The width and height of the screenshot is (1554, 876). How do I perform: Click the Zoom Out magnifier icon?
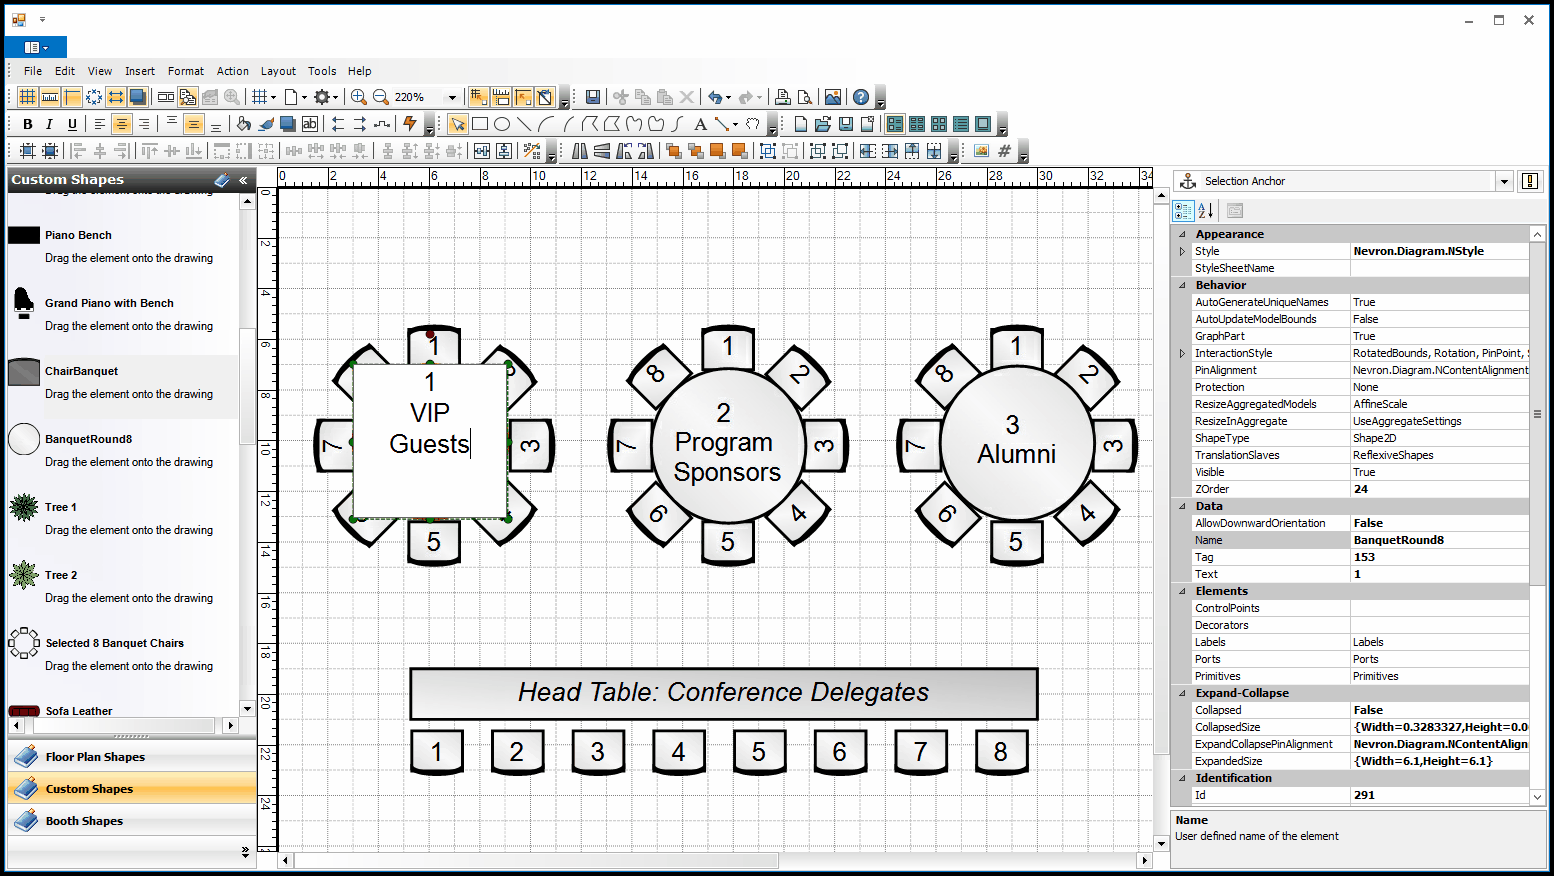click(381, 97)
